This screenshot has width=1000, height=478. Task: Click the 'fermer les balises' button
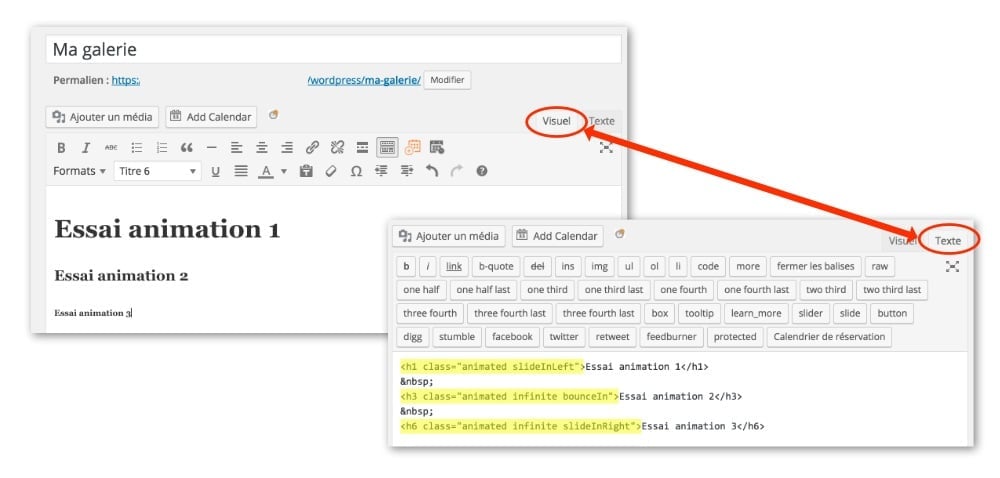click(x=816, y=266)
